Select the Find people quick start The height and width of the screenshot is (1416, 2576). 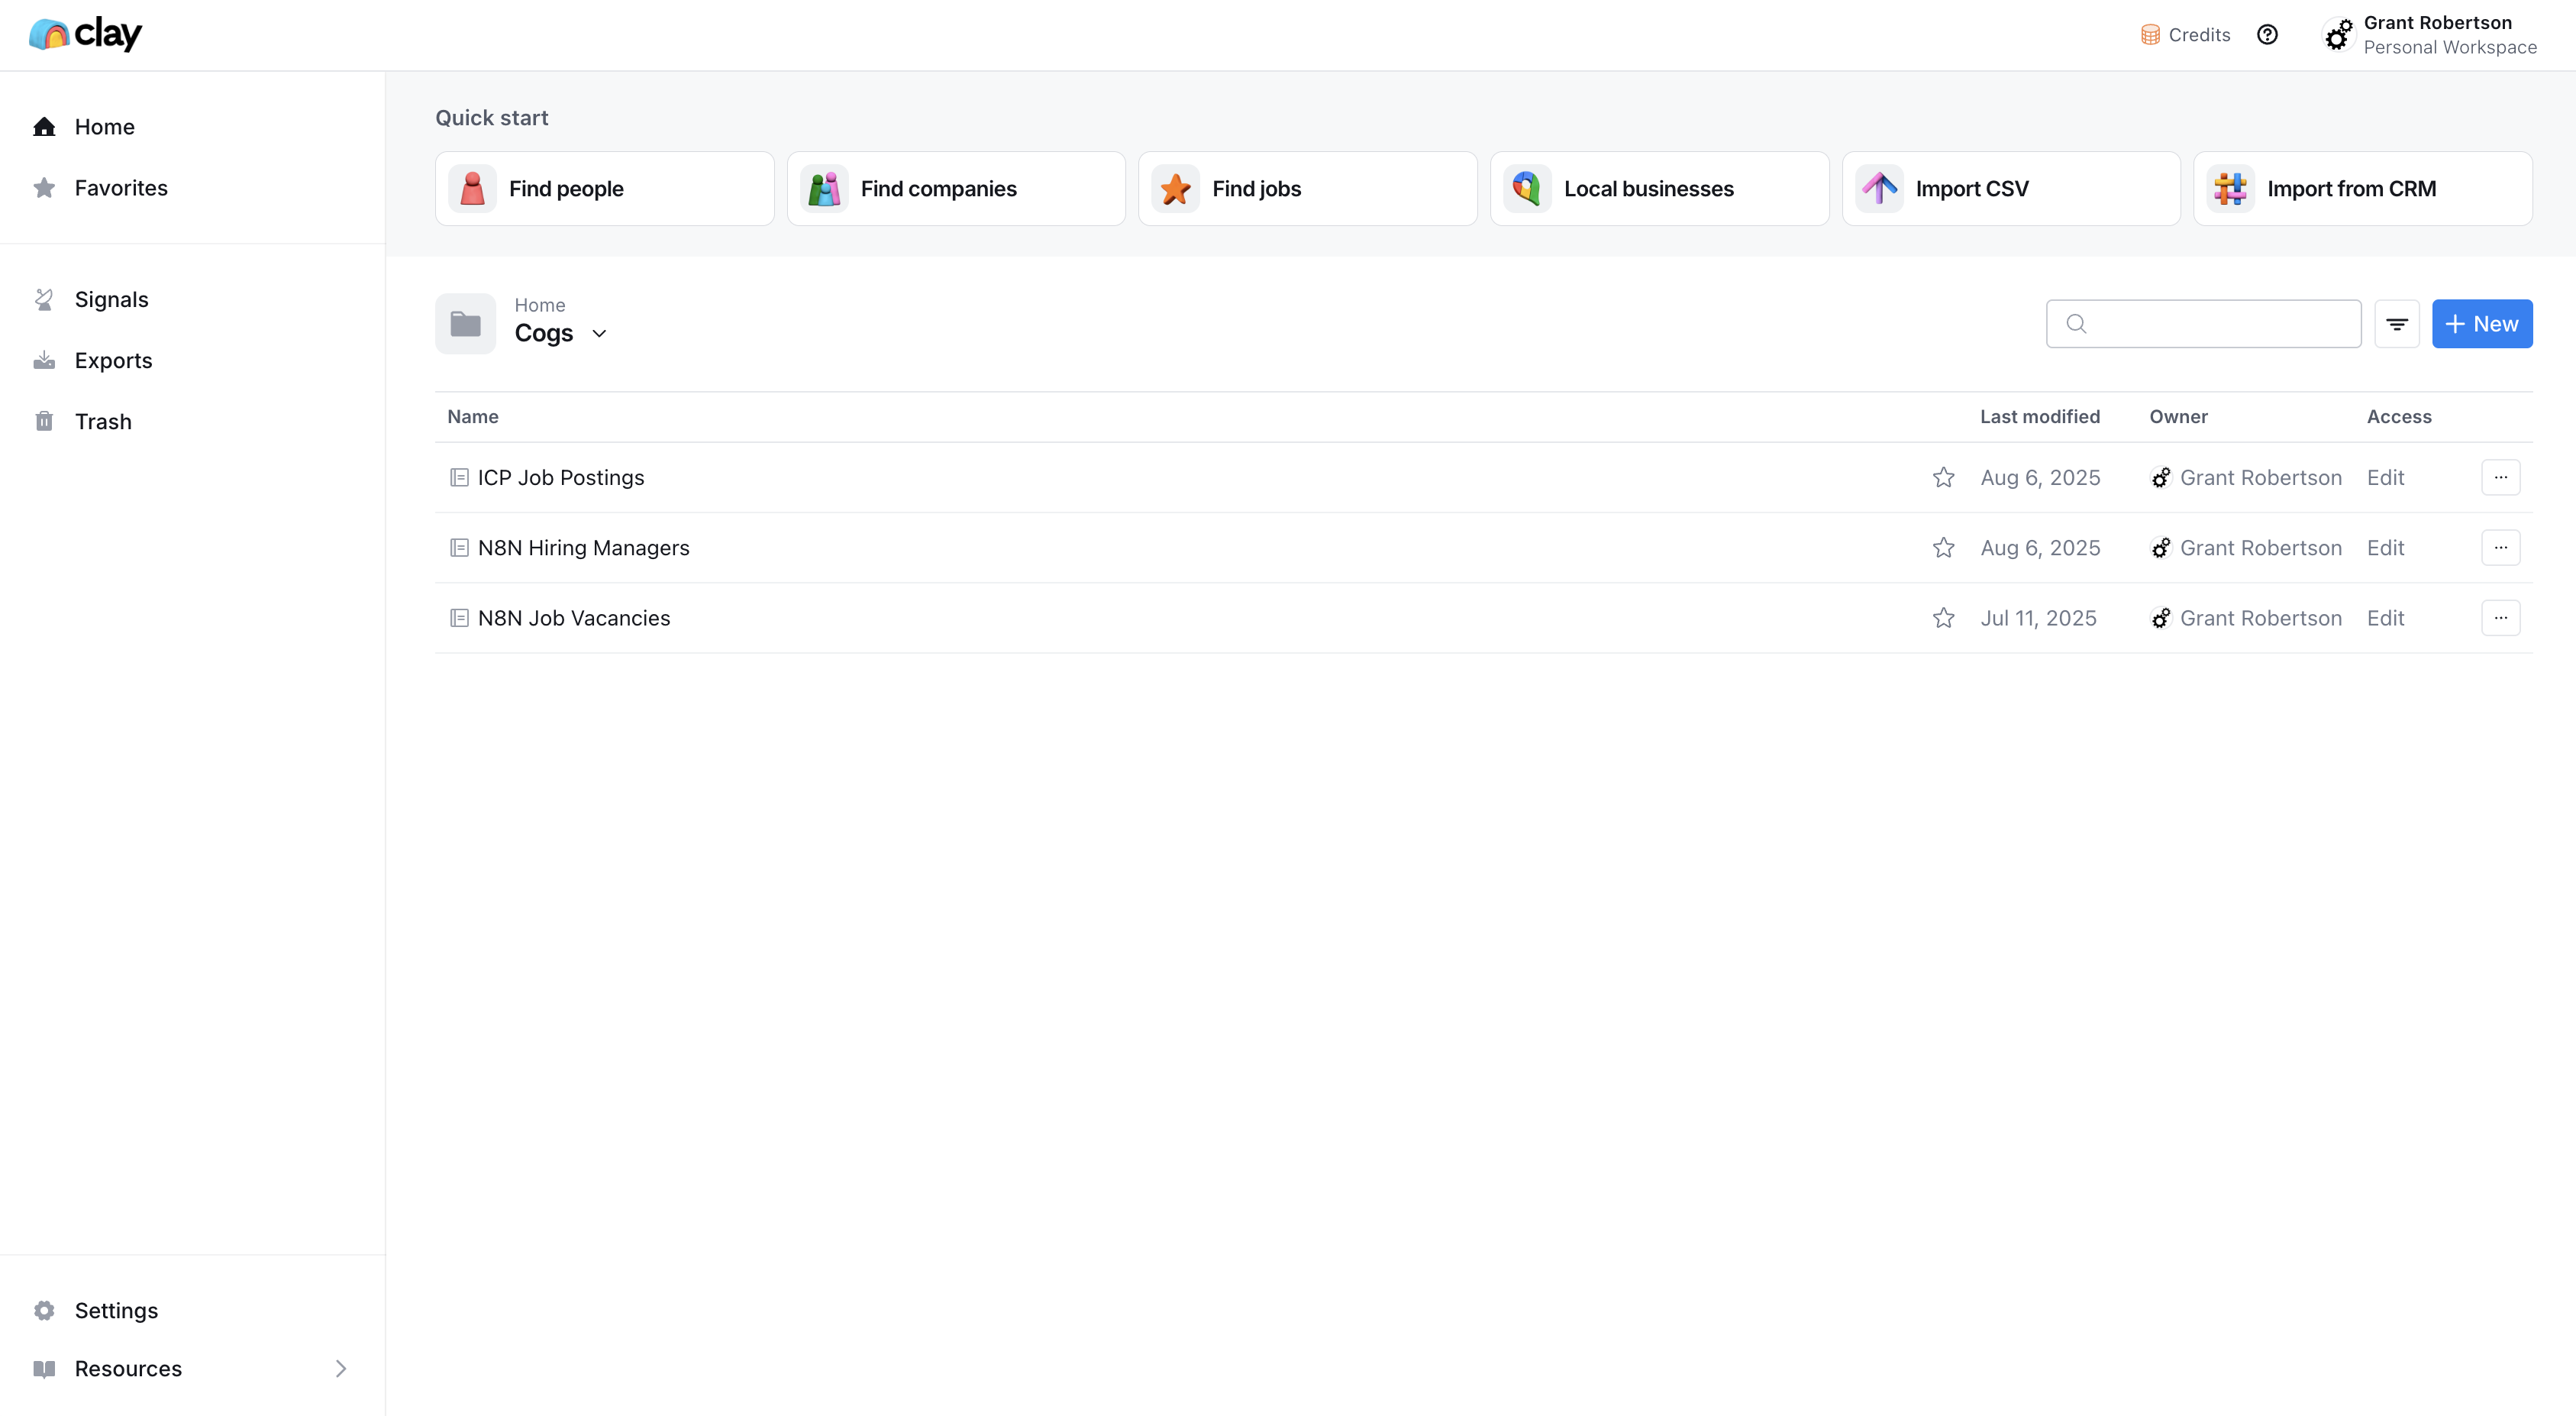click(604, 189)
